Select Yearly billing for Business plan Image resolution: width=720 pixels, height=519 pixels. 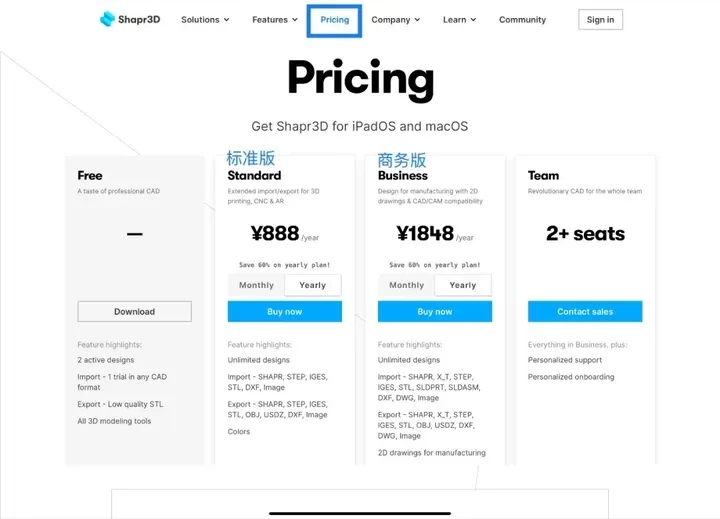point(463,285)
